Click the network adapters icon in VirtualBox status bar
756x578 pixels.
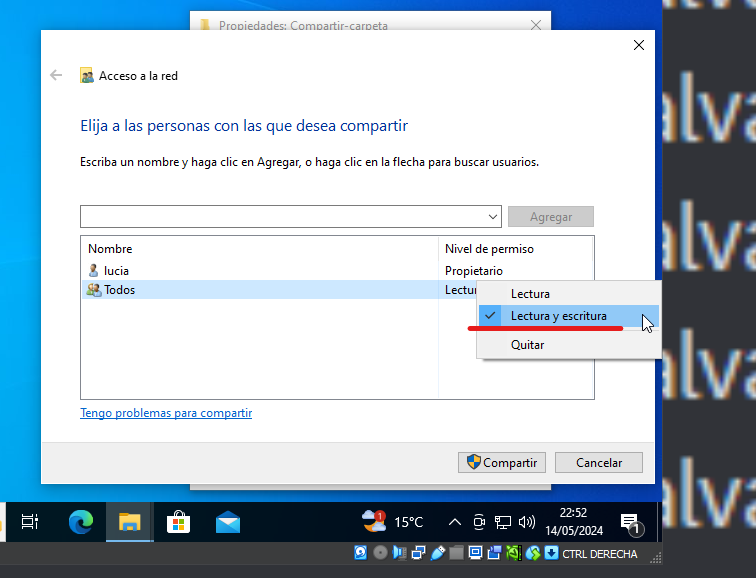418,552
